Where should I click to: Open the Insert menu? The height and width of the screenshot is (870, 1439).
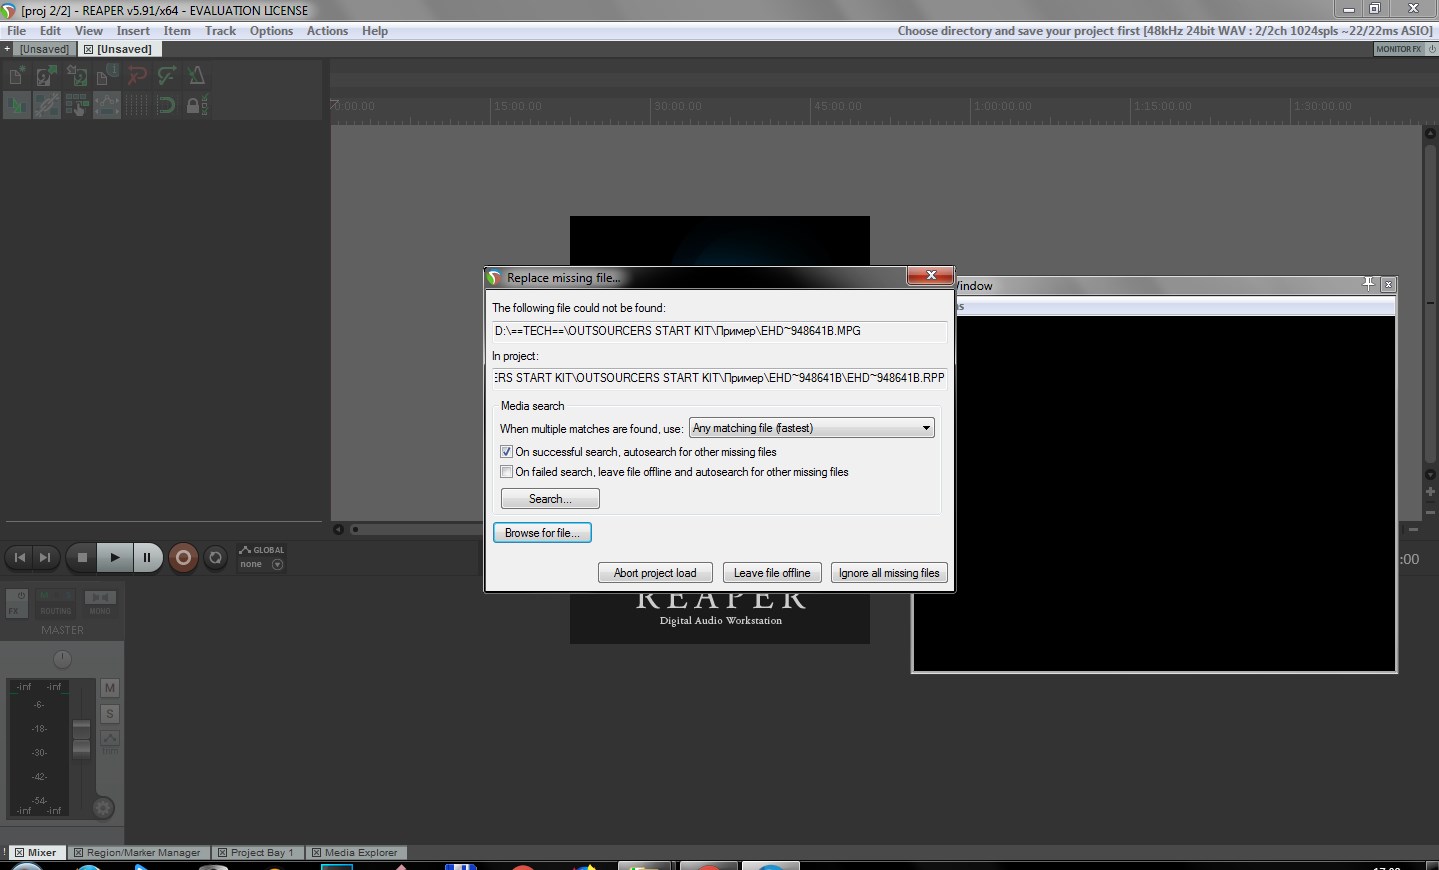click(x=133, y=31)
